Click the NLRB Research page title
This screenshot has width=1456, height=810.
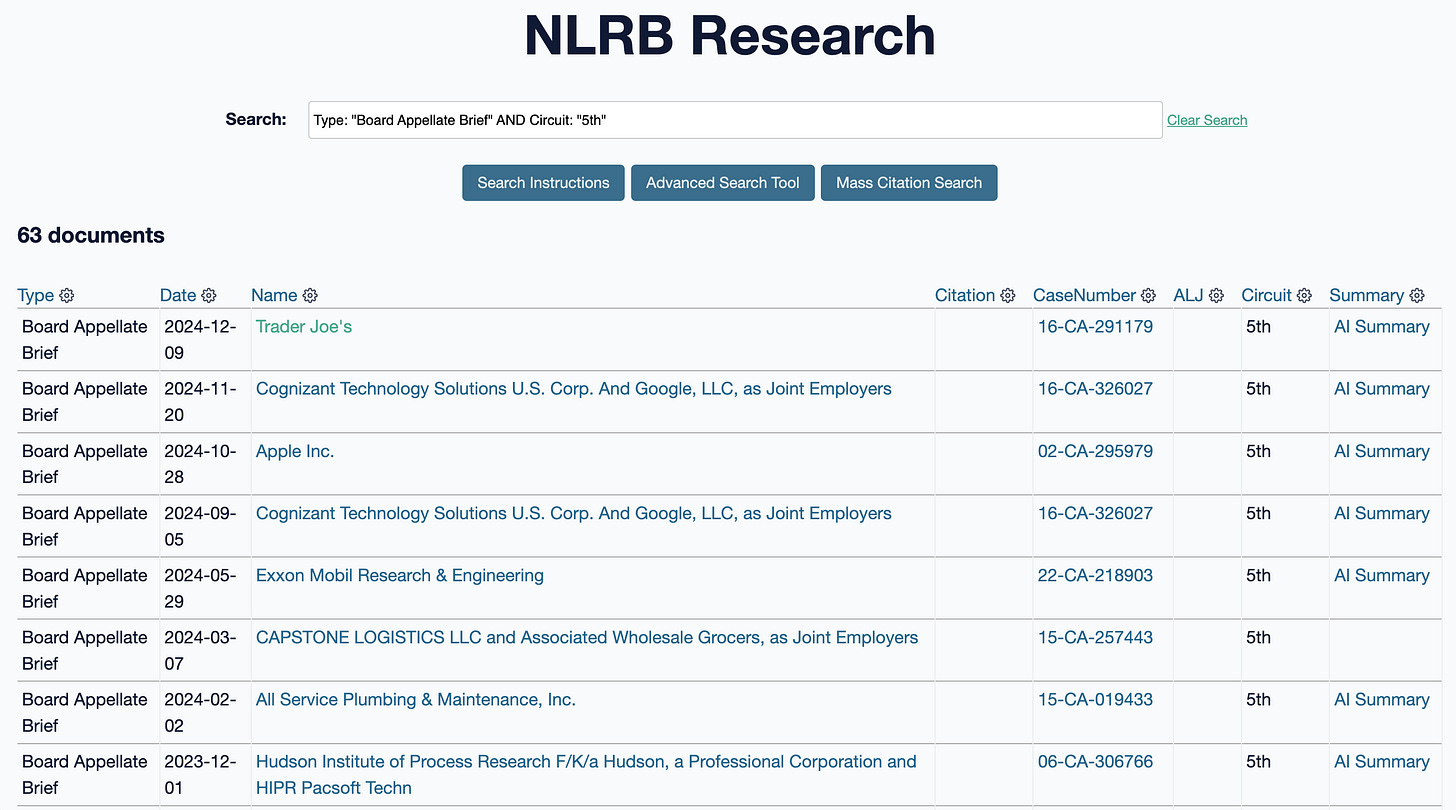tap(729, 35)
